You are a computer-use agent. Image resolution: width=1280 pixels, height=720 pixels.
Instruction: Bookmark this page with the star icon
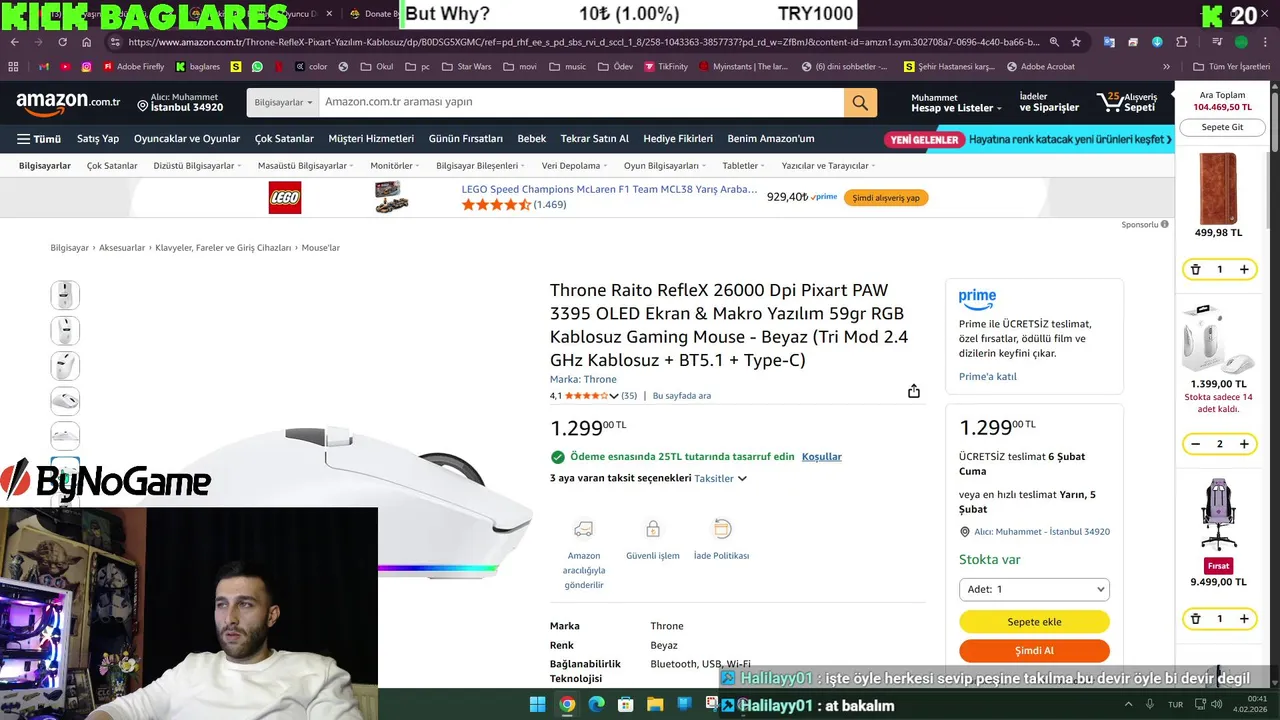pos(1076,42)
